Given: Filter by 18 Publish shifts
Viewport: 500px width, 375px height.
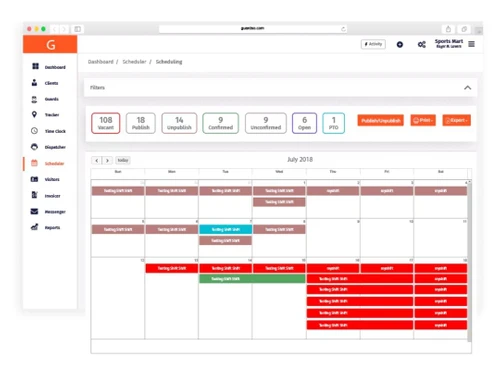Looking at the screenshot, I should pyautogui.click(x=141, y=123).
